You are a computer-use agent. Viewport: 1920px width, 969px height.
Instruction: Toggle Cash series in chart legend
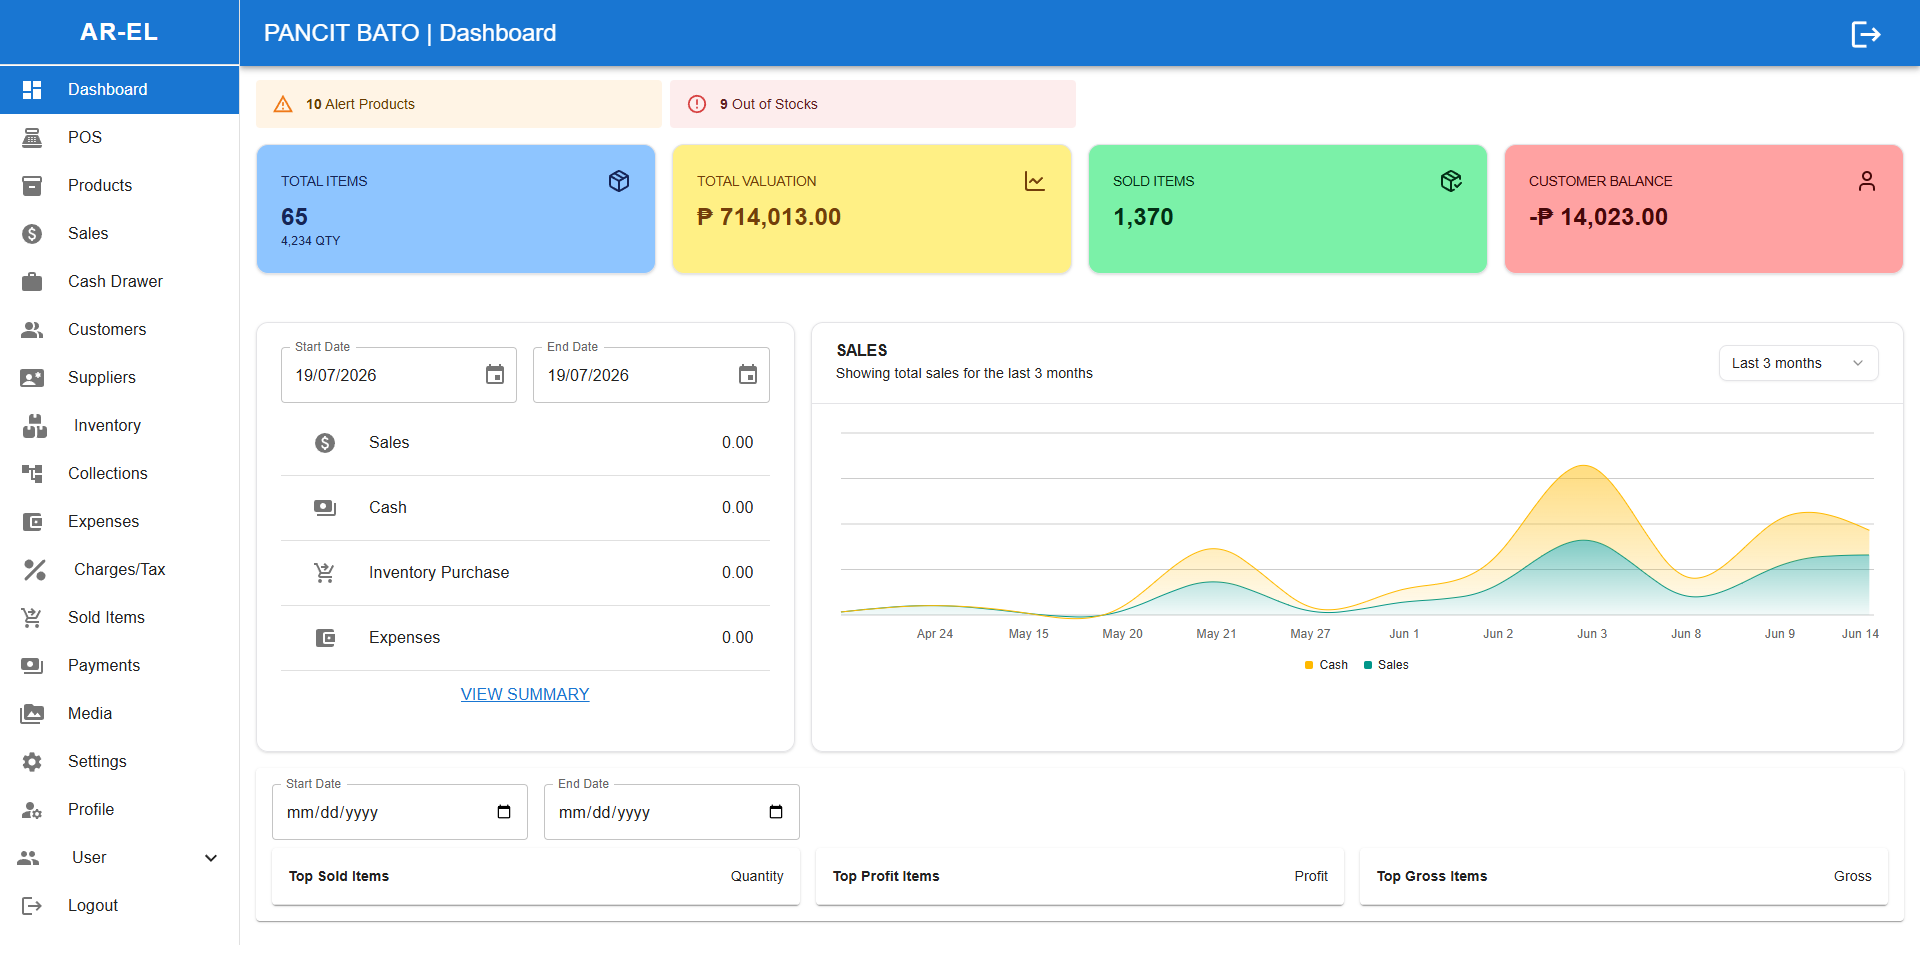(1326, 665)
